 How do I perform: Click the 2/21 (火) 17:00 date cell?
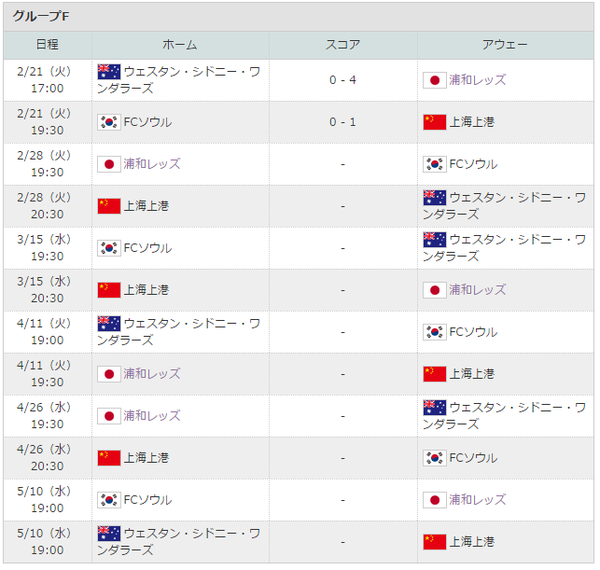[47, 80]
